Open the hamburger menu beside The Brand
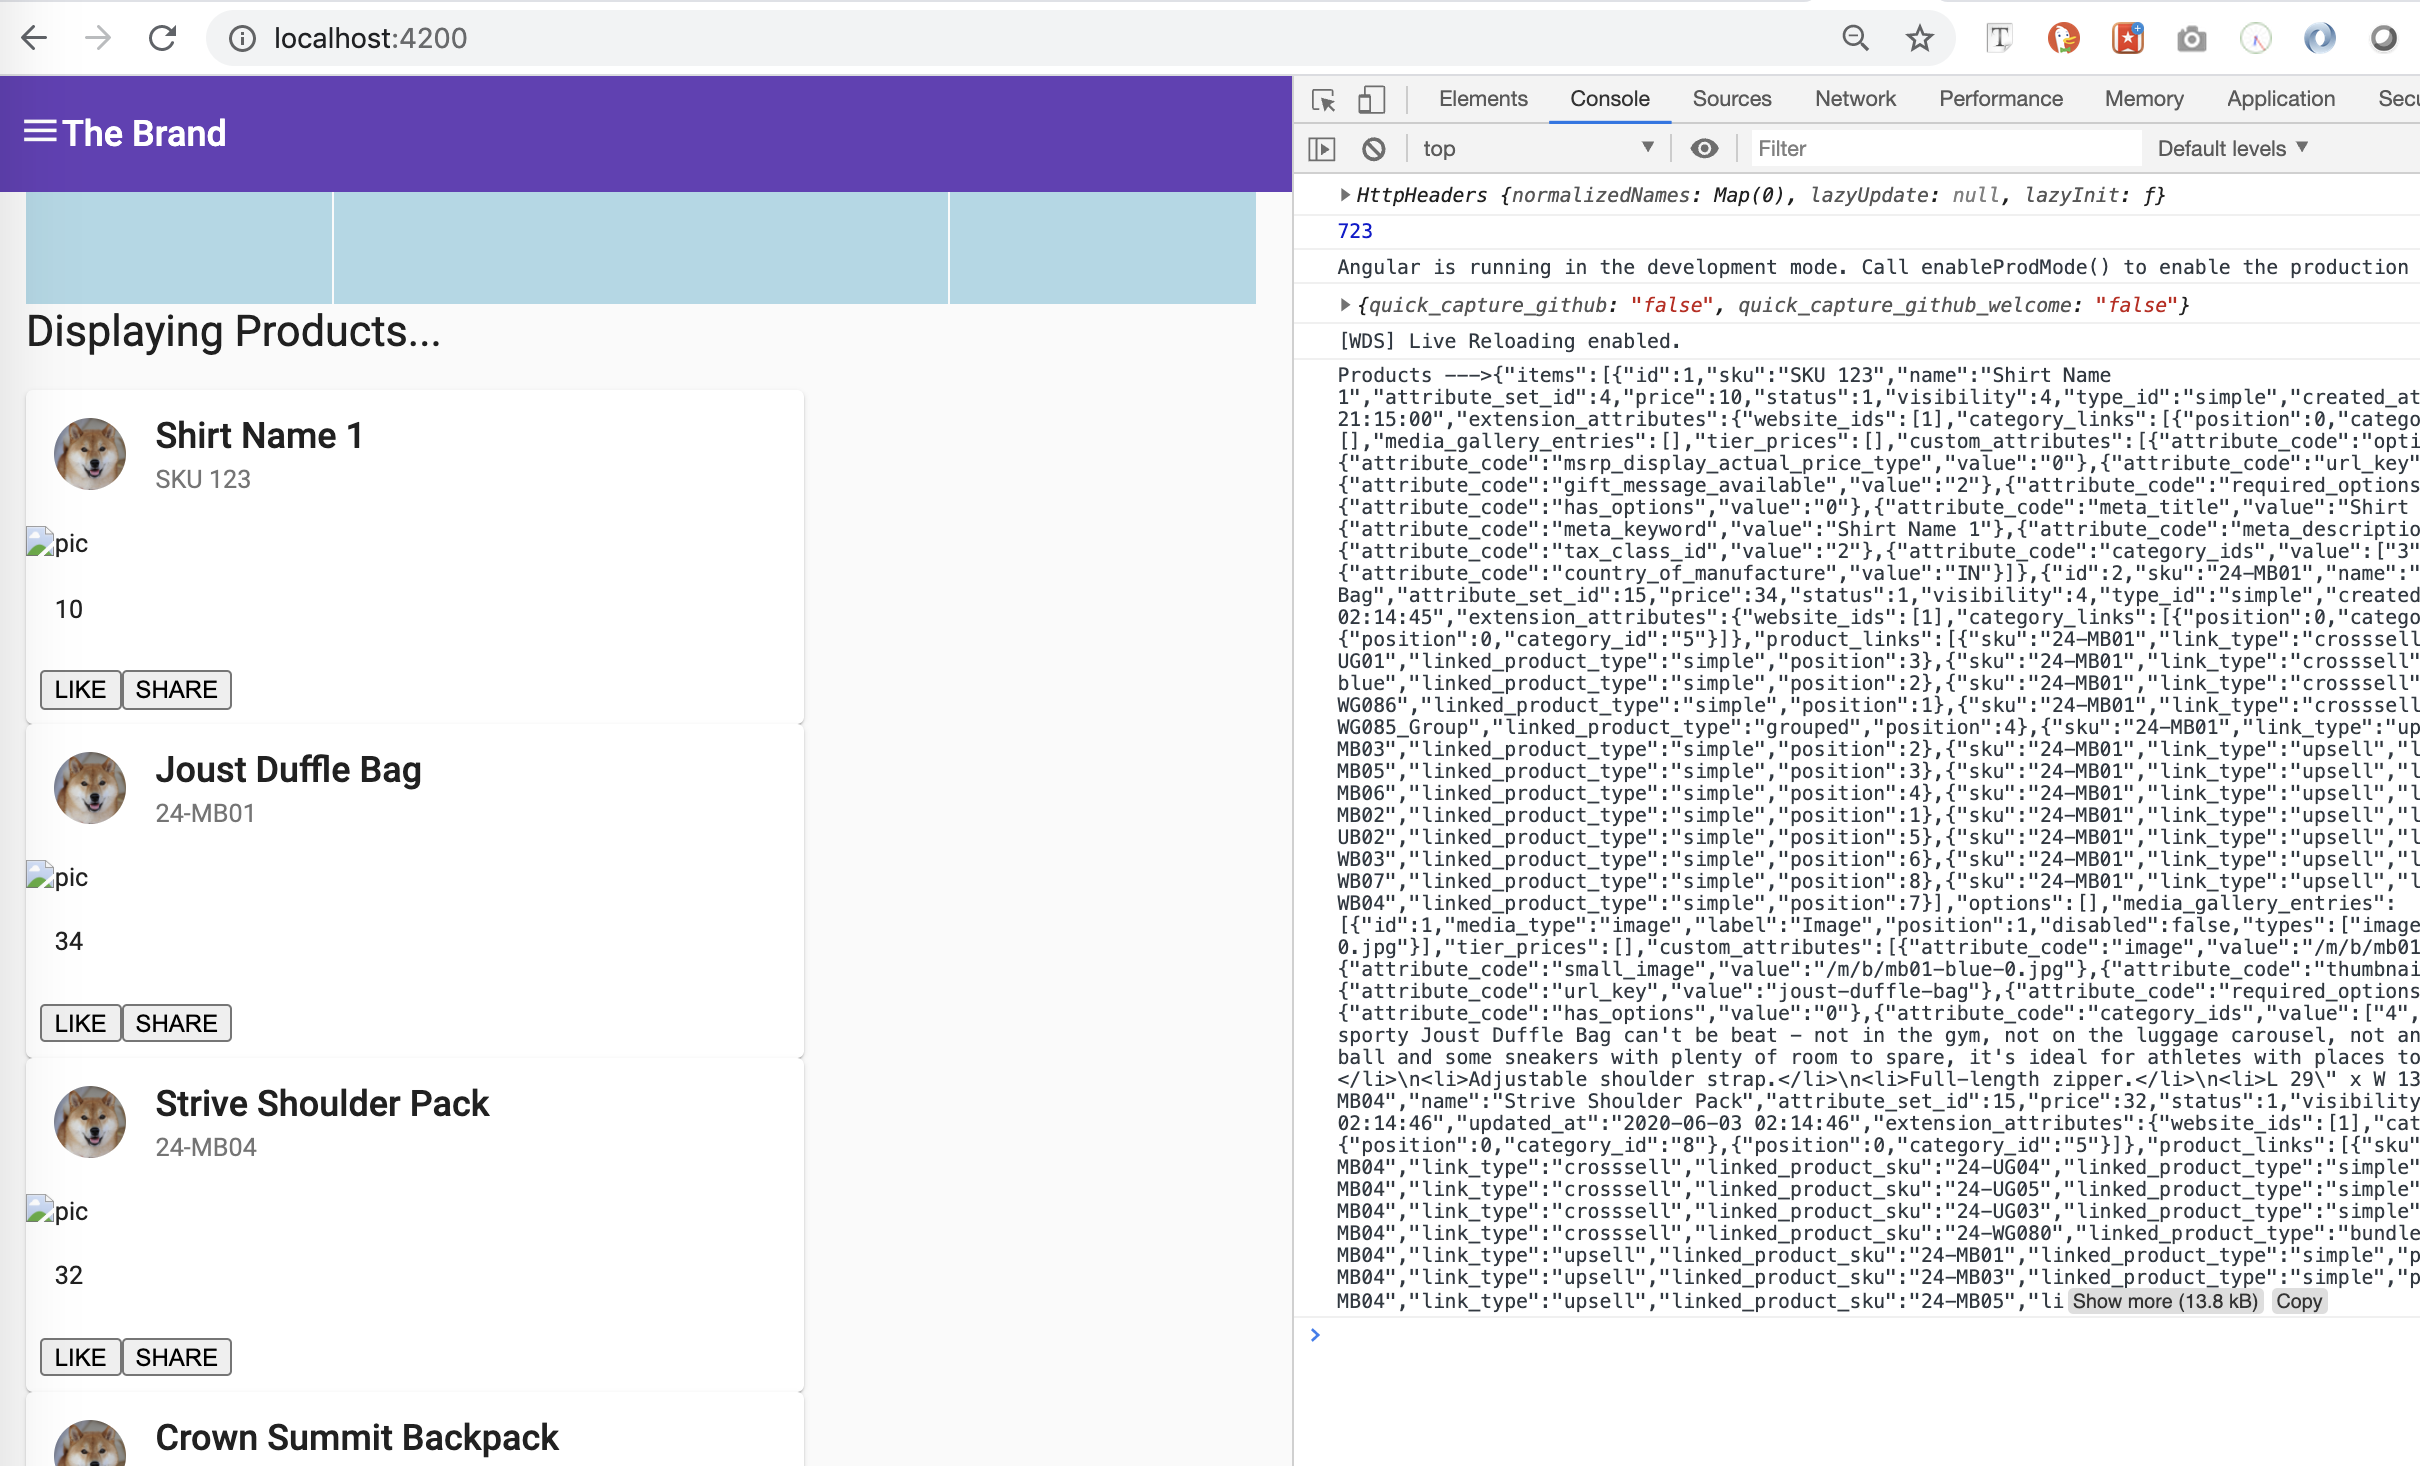The image size is (2420, 1466). coord(40,132)
